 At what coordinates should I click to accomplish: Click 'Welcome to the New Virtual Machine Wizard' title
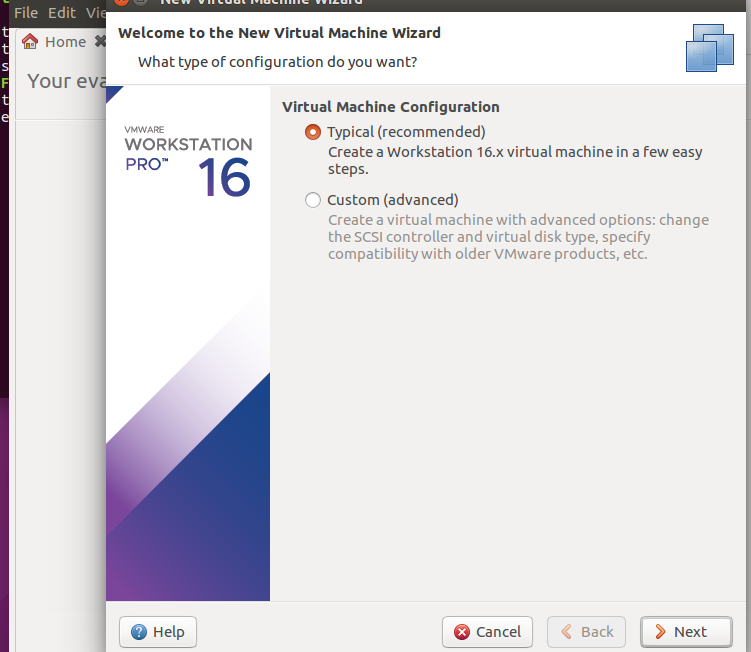[279, 33]
